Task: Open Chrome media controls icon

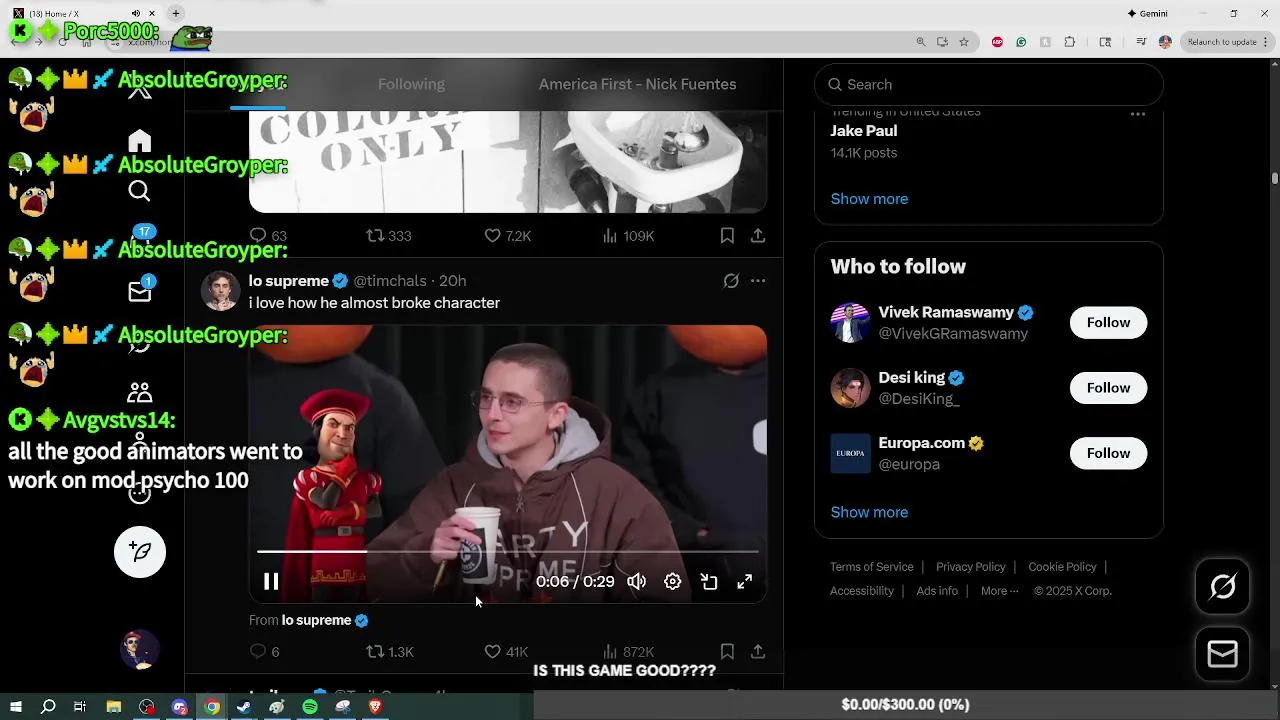Action: 1141,42
